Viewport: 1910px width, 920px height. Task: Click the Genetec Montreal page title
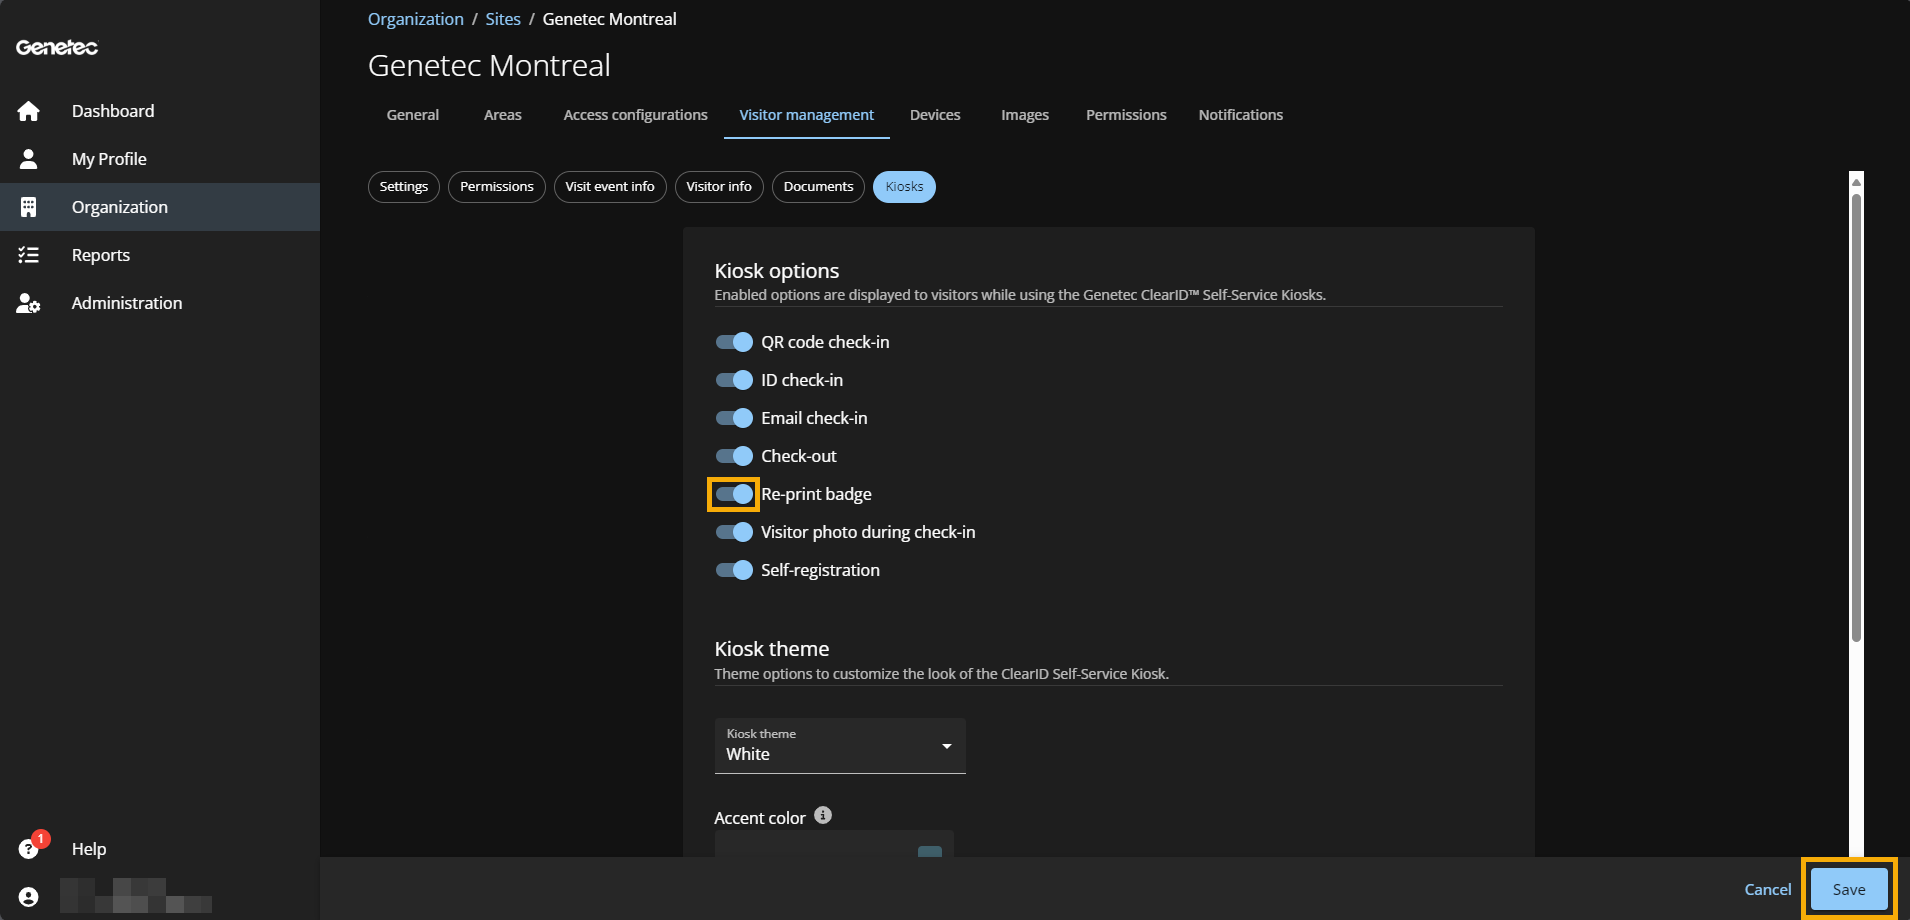[489, 65]
